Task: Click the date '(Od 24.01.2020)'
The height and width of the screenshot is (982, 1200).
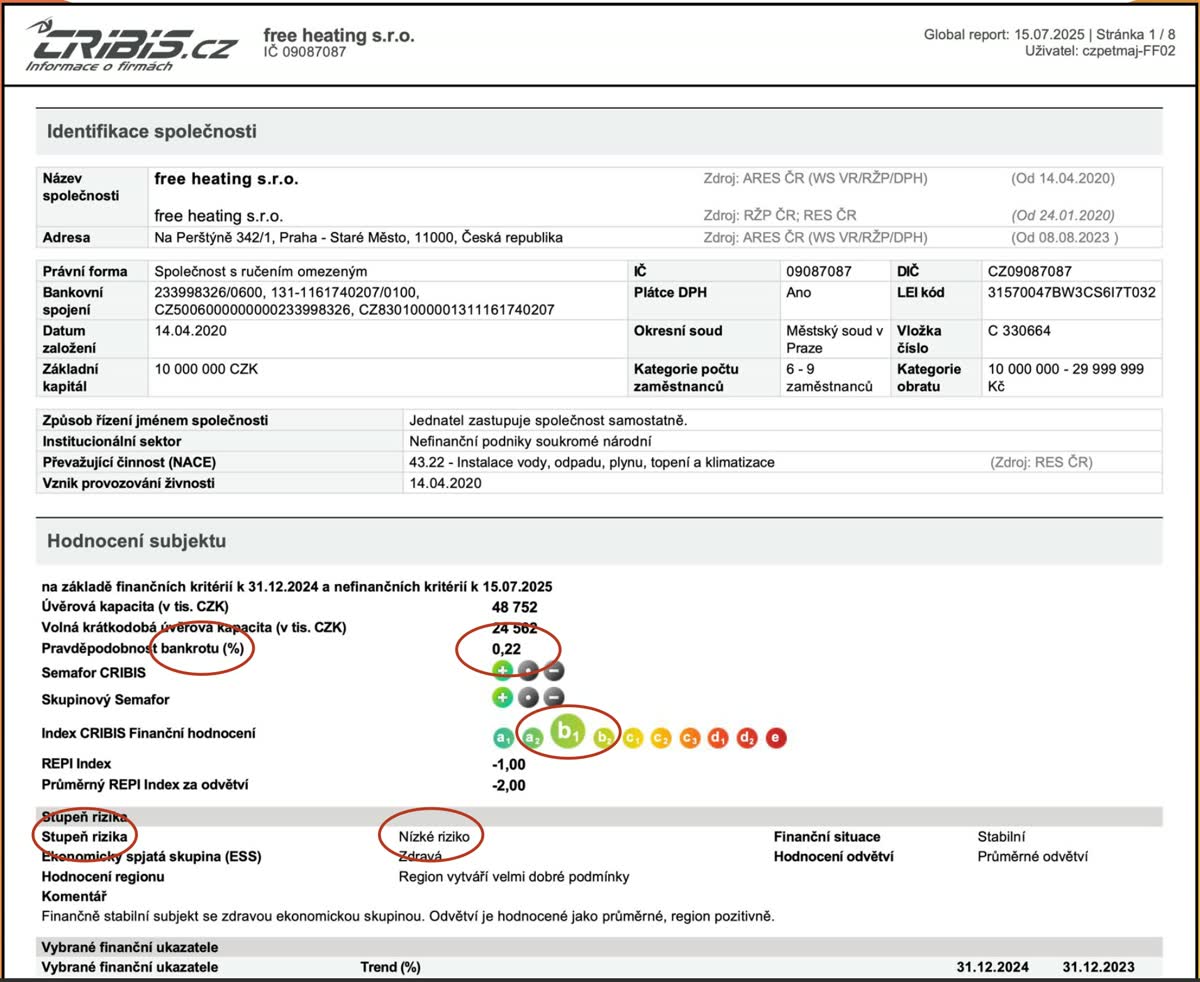Action: pyautogui.click(x=1062, y=215)
